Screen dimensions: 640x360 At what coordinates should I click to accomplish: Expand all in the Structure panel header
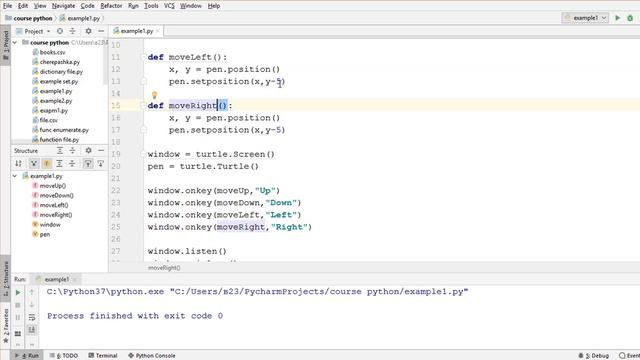point(60,151)
